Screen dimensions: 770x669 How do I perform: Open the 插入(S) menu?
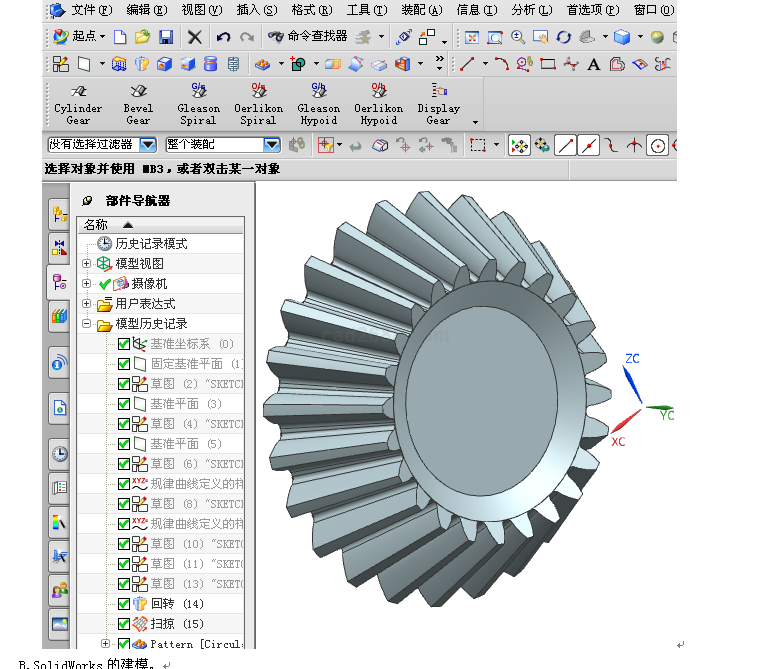(257, 10)
